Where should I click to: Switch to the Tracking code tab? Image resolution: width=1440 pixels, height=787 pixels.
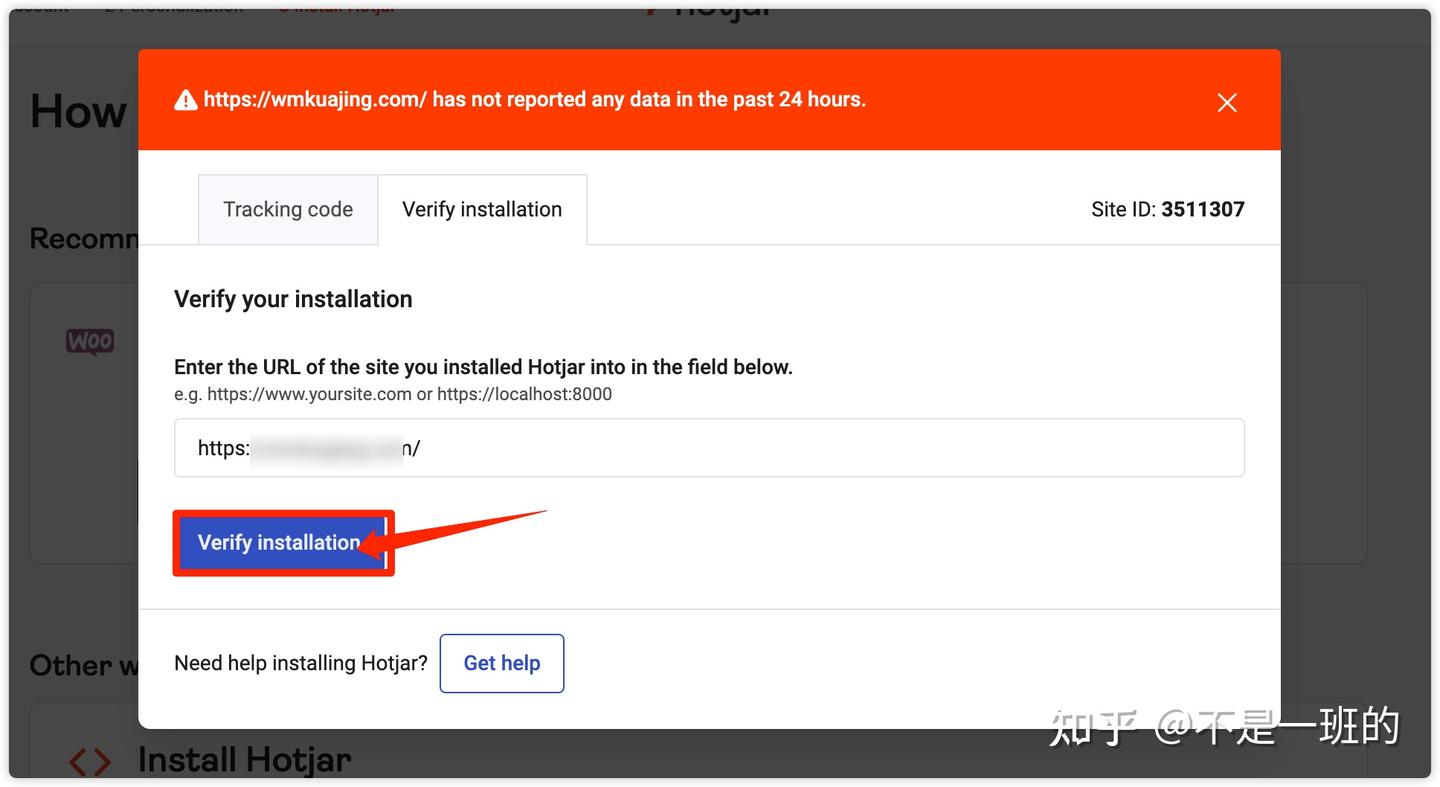pyautogui.click(x=288, y=209)
